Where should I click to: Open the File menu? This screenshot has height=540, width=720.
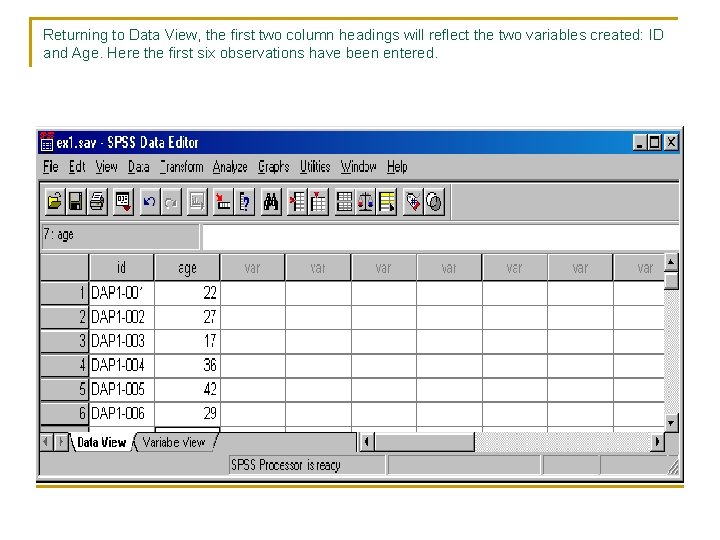click(x=51, y=167)
